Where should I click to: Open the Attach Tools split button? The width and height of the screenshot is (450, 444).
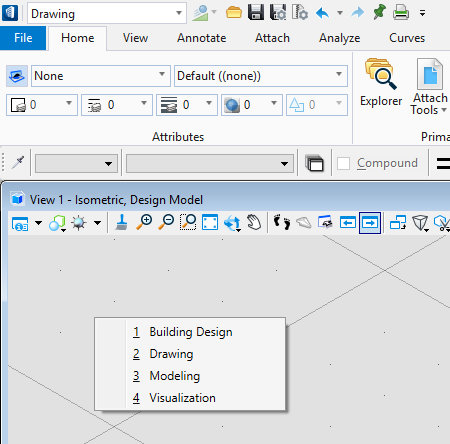(x=430, y=86)
